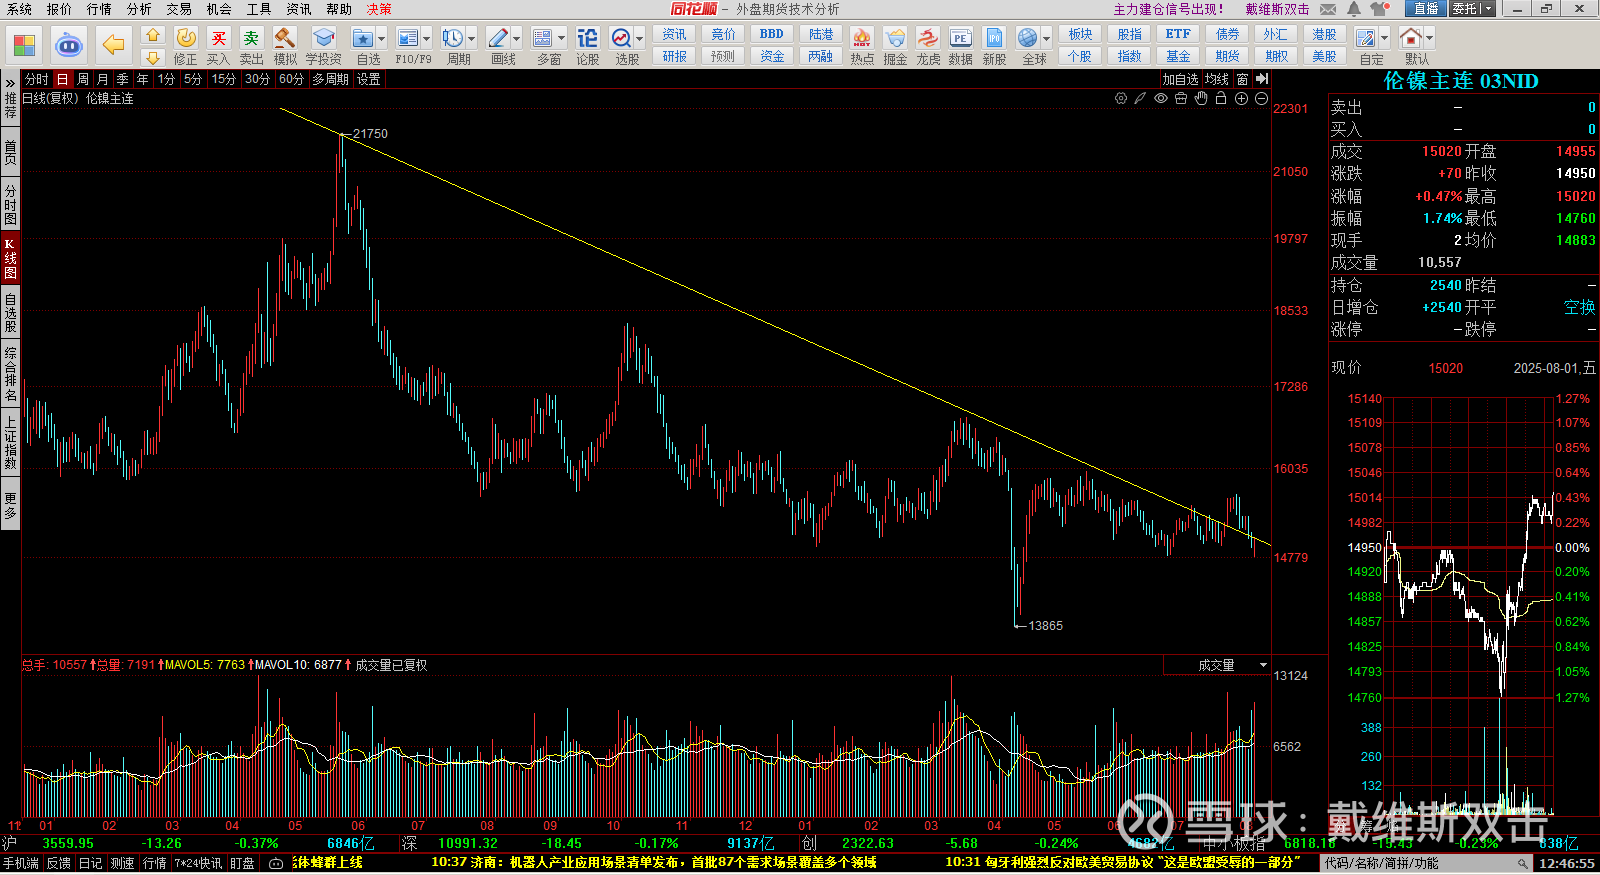Open the 学投资 graduation cap icon
The height and width of the screenshot is (875, 1600).
[x=323, y=45]
